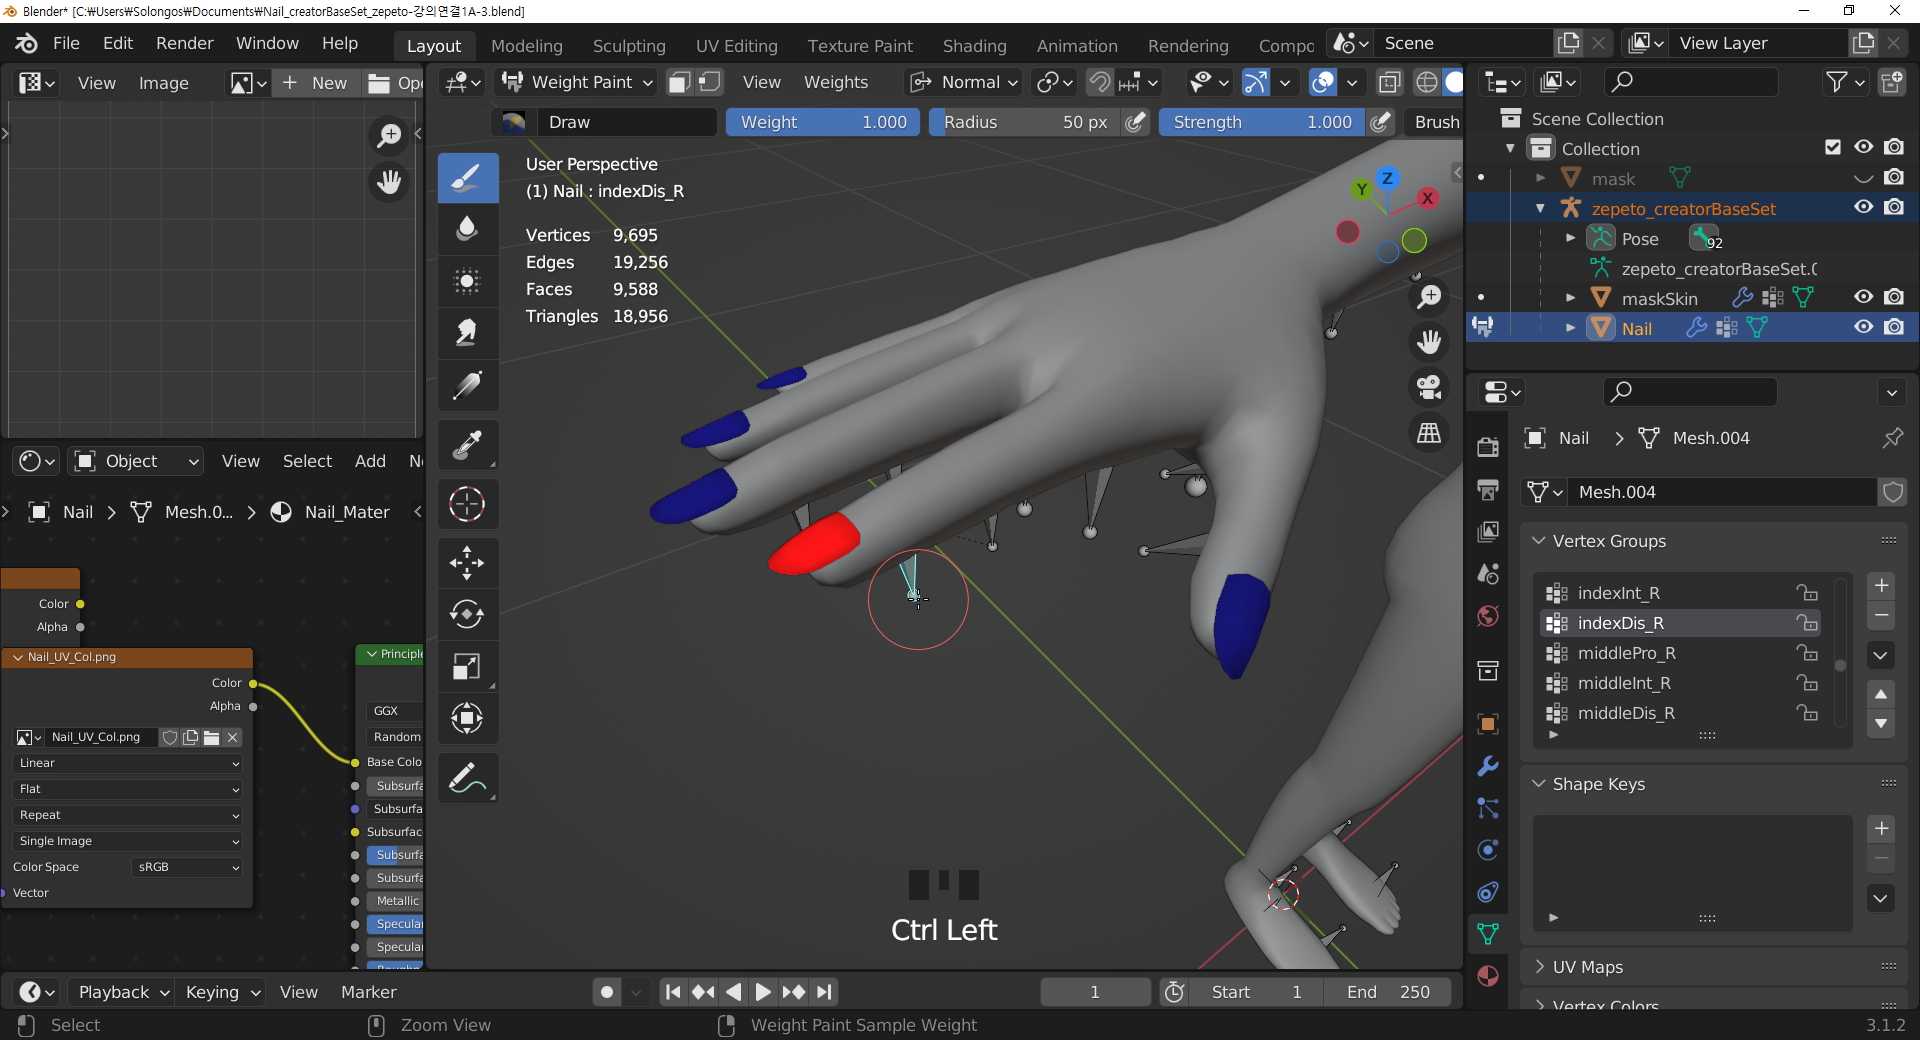This screenshot has height=1040, width=1920.
Task: Open the vertex group specials dropdown
Action: point(1881,656)
